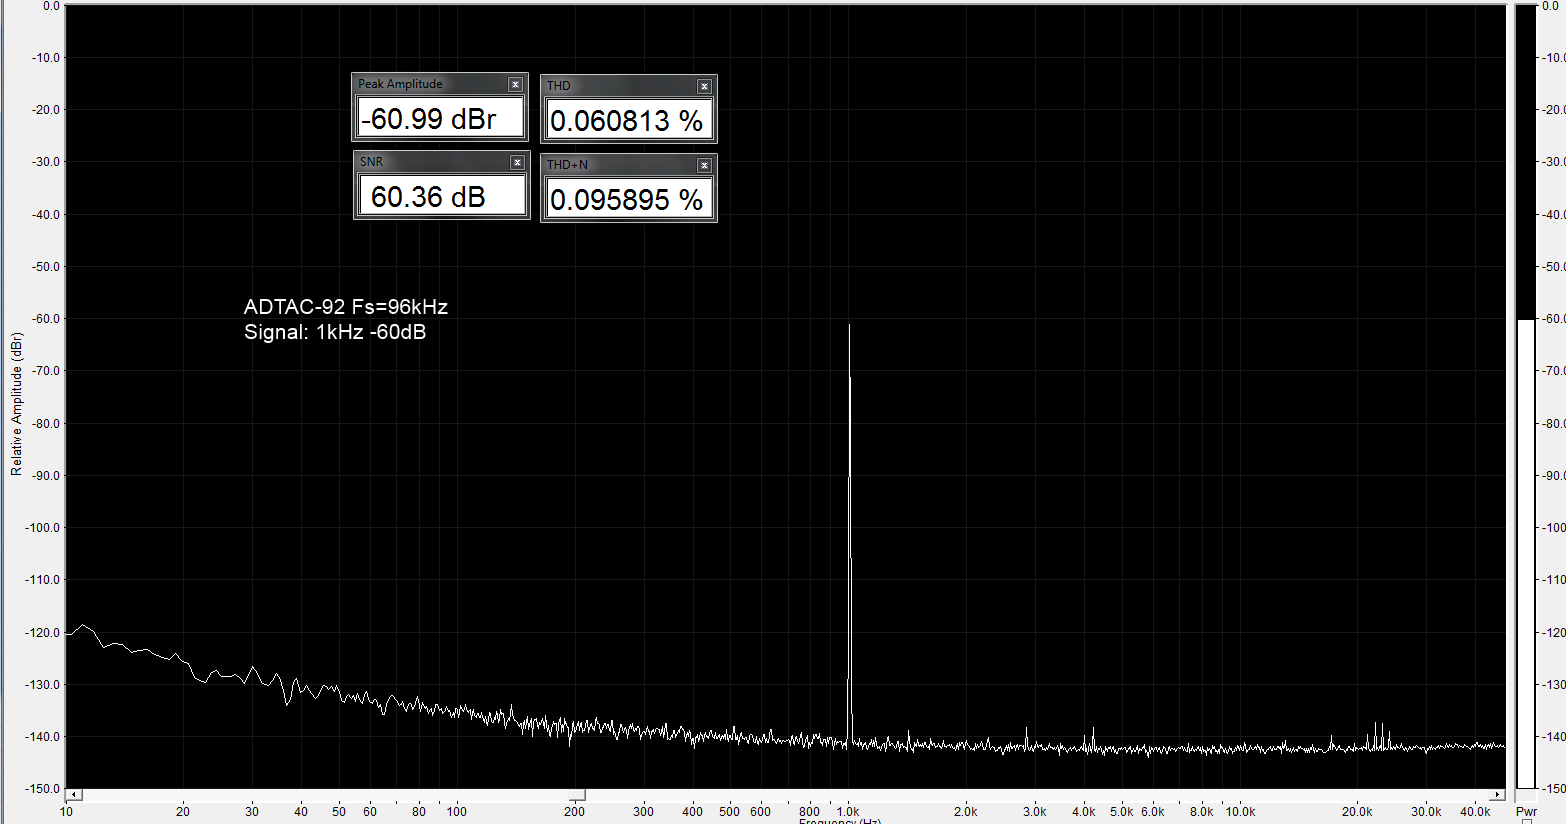The image size is (1566, 824).
Task: Click the "-100.0" label on the left axis
Action: [x=42, y=528]
